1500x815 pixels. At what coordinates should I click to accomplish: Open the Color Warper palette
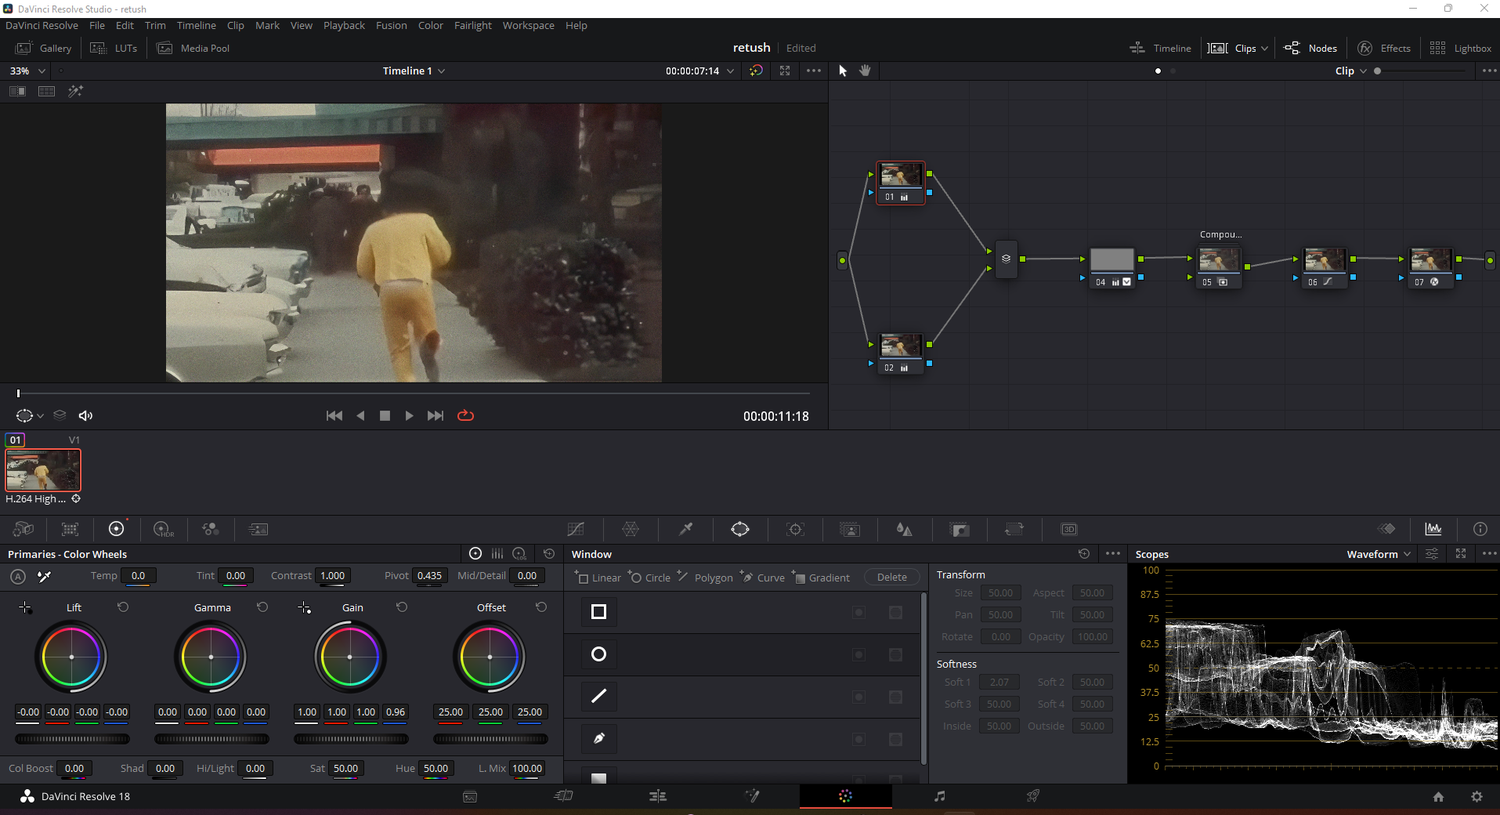(x=631, y=529)
